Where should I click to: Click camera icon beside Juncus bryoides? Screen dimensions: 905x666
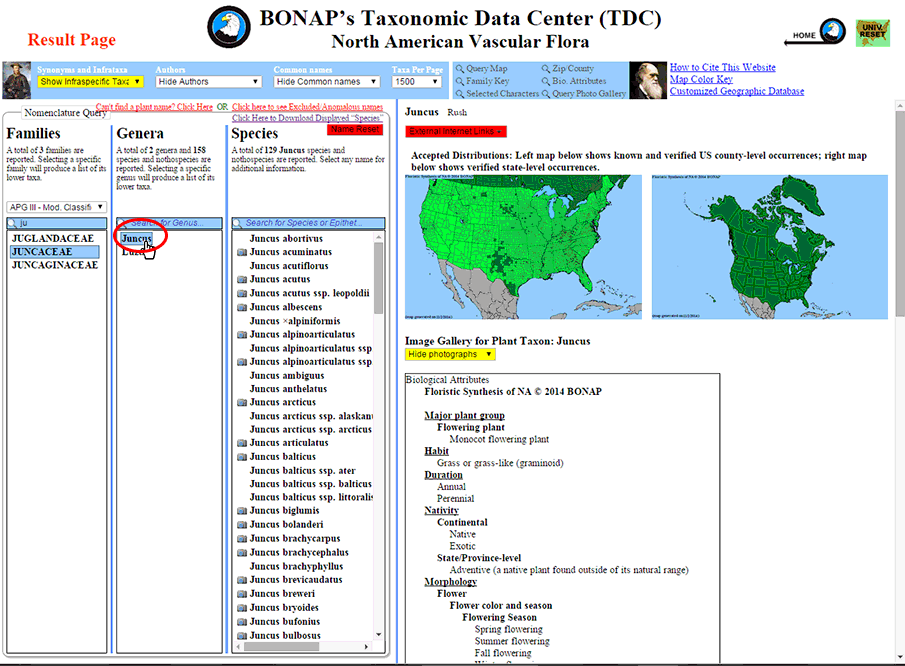[242, 608]
